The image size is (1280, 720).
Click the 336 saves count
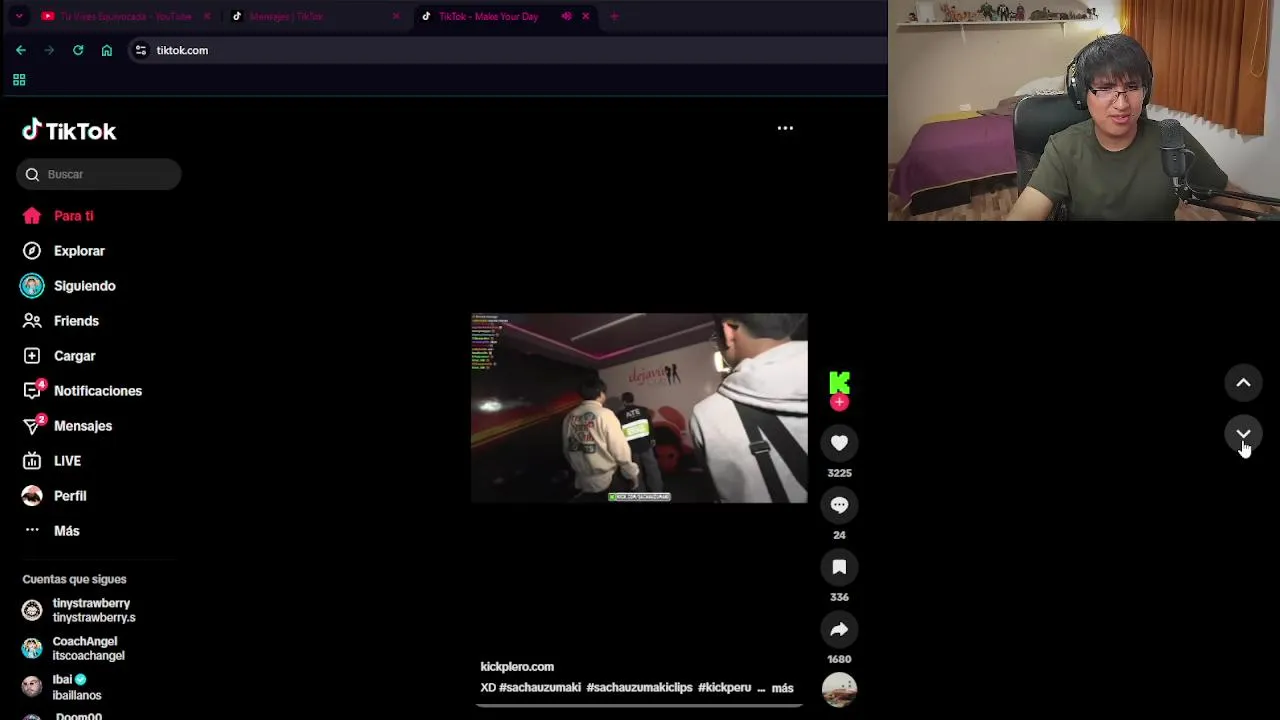tap(839, 597)
